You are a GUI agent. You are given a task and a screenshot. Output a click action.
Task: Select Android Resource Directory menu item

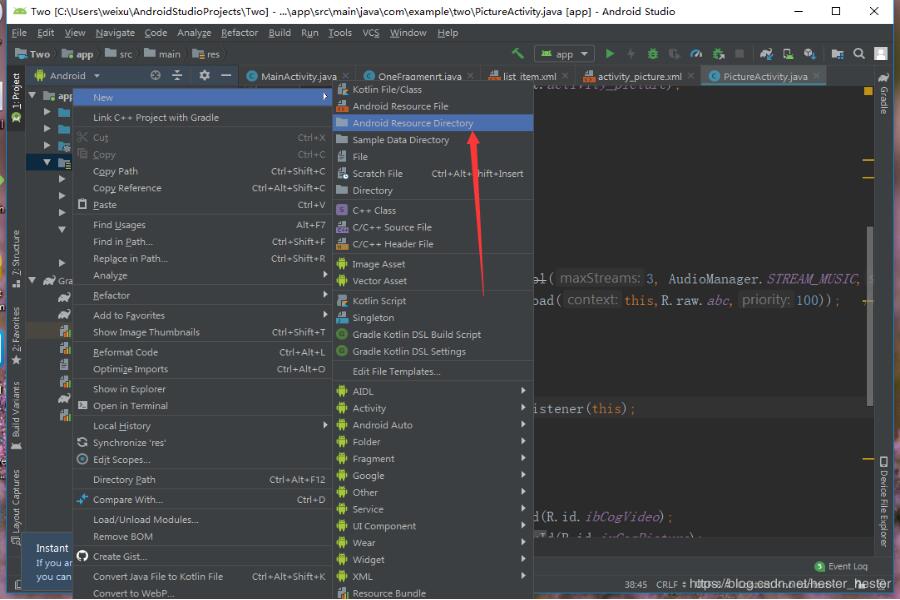point(433,123)
